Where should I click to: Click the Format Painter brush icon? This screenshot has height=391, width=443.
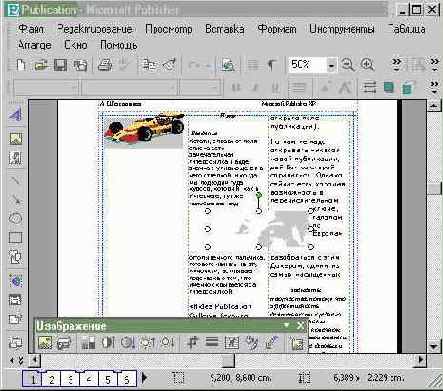tap(169, 65)
